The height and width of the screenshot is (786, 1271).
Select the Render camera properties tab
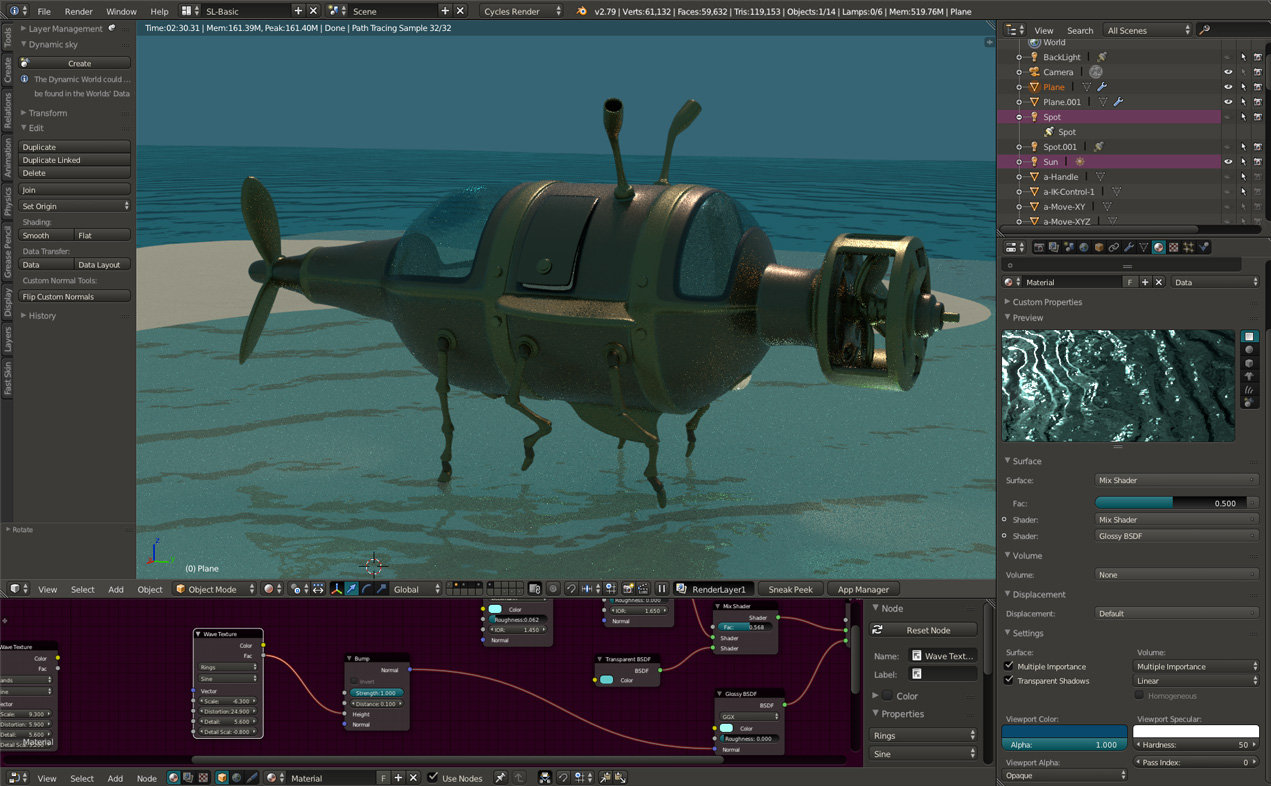click(1039, 247)
